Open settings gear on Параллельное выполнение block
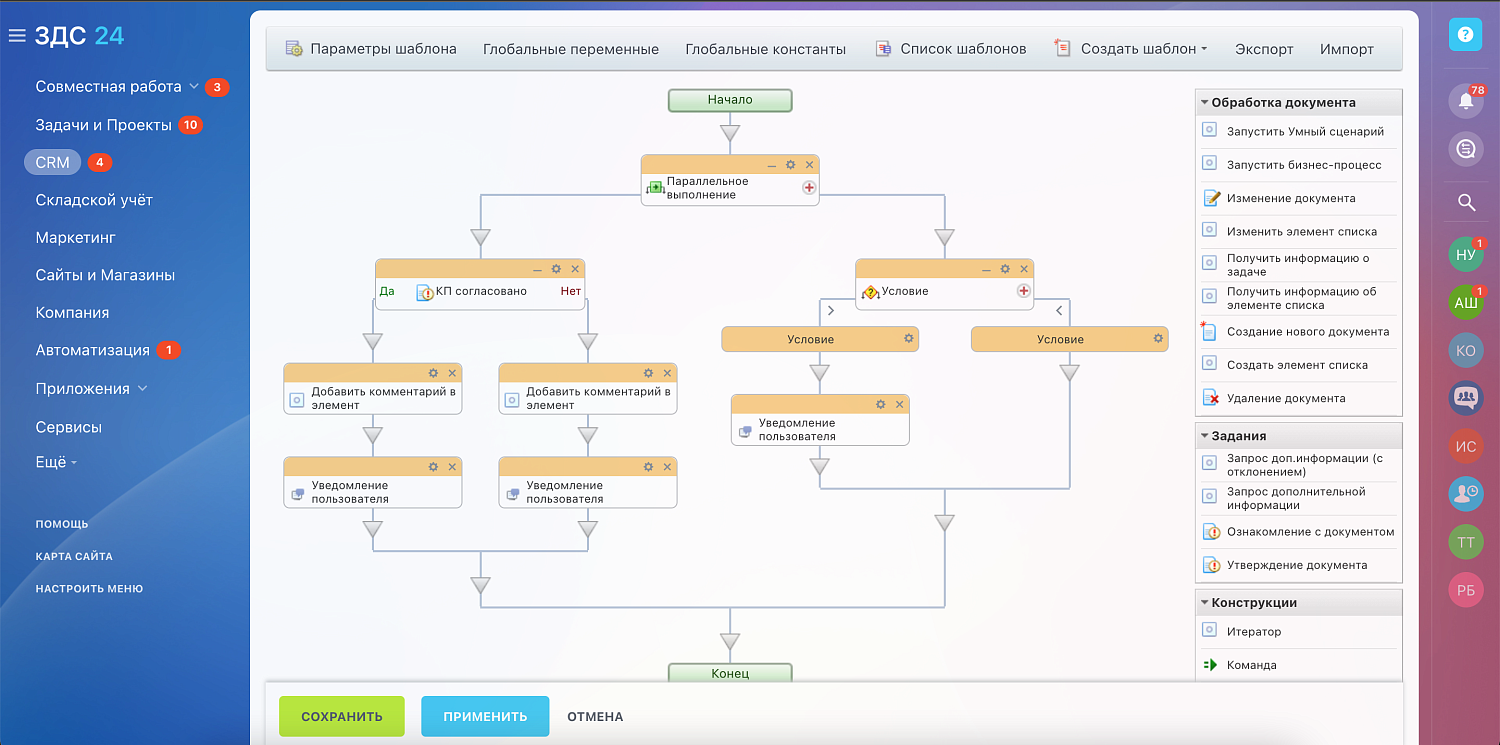 tap(789, 163)
